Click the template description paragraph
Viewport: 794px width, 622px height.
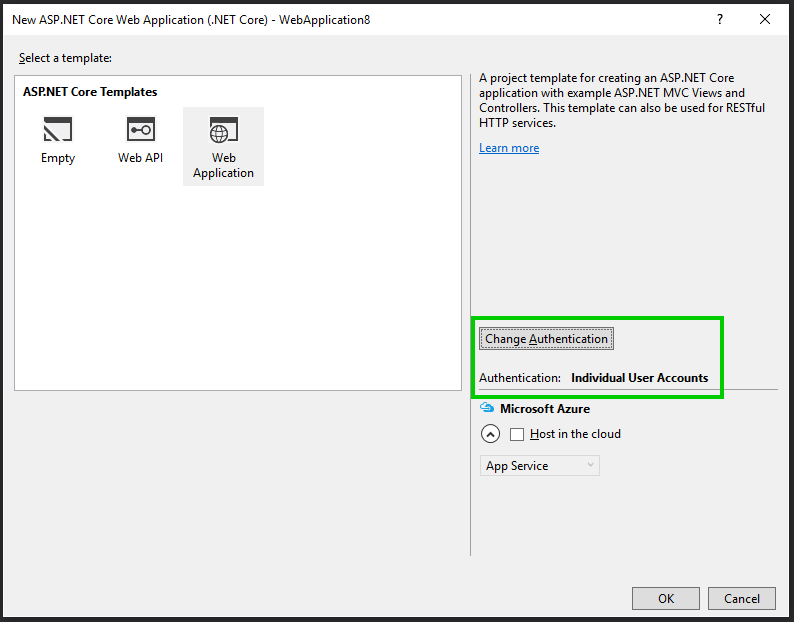[620, 101]
